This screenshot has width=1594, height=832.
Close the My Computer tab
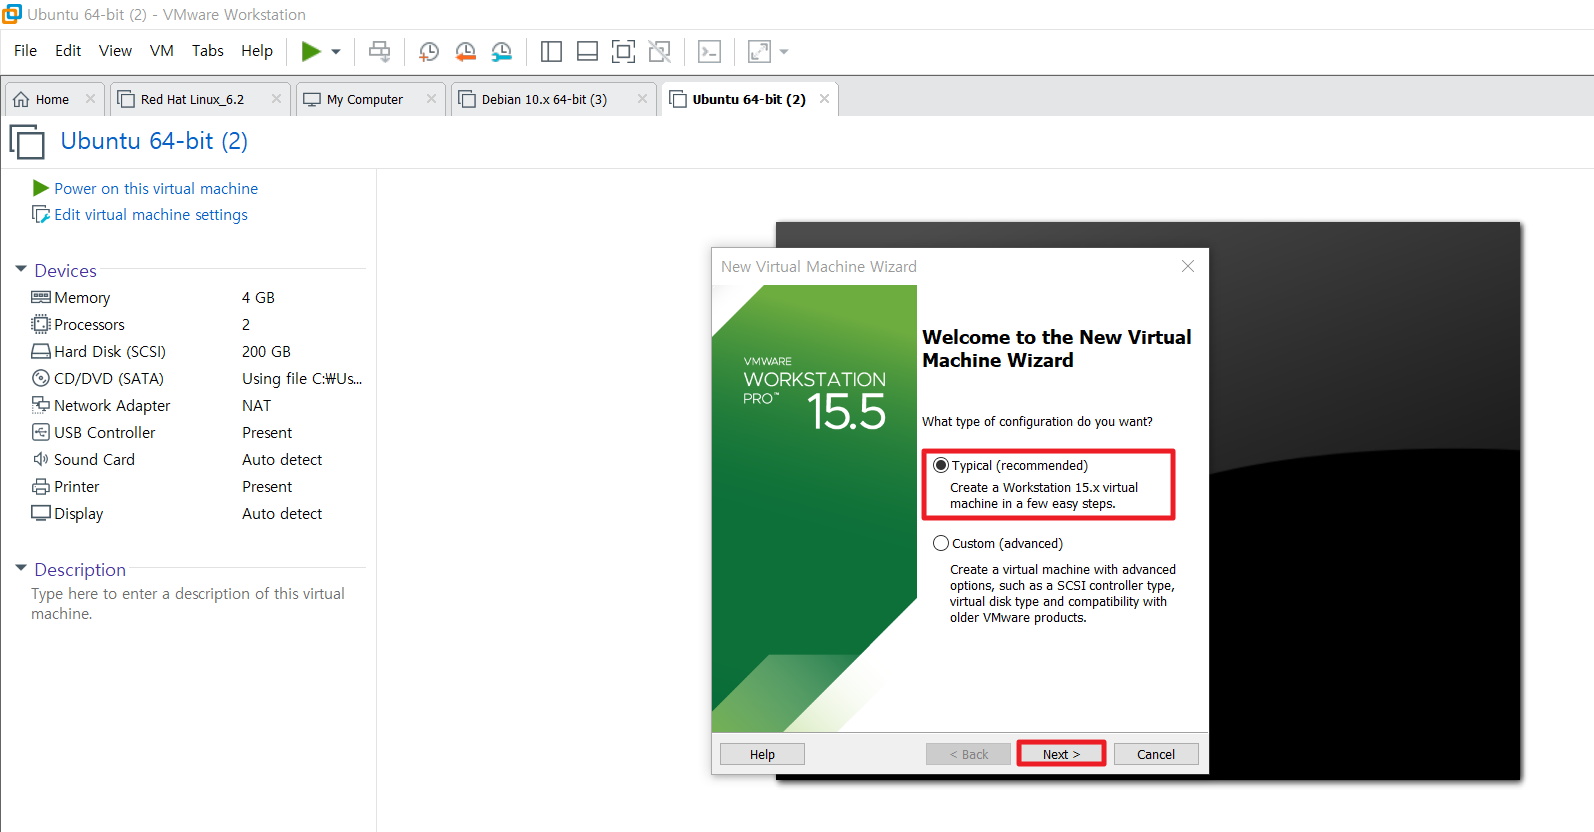point(431,99)
